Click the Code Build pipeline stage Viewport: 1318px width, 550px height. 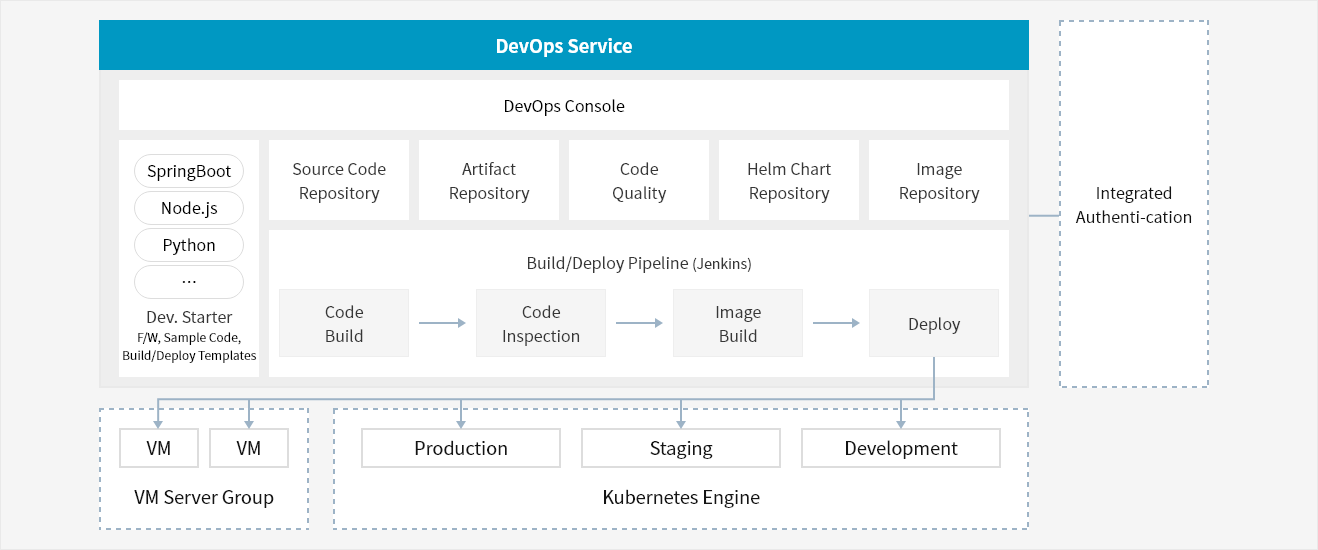tap(344, 323)
